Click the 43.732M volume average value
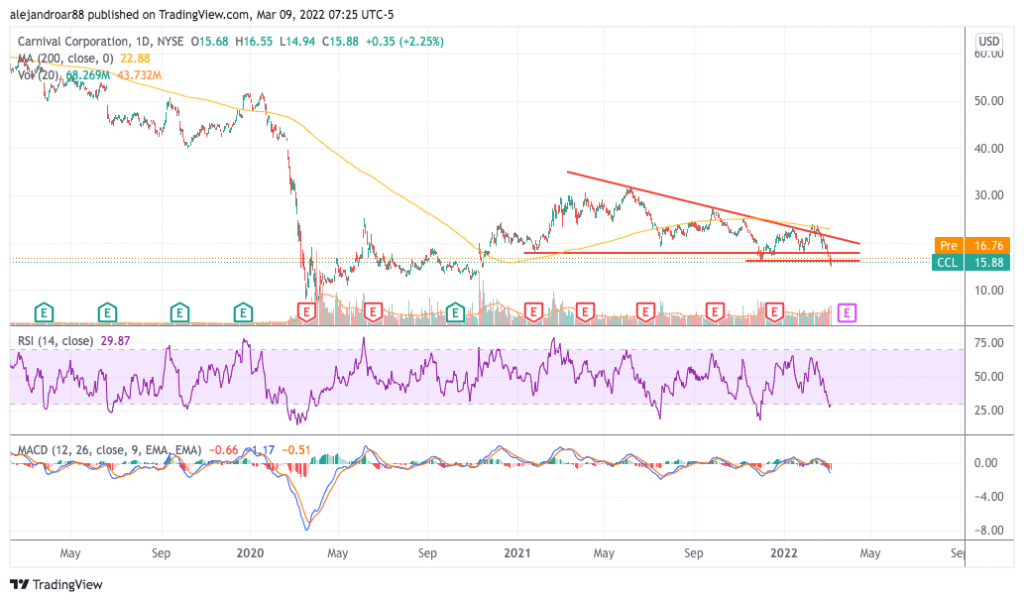The image size is (1024, 602). [139, 75]
